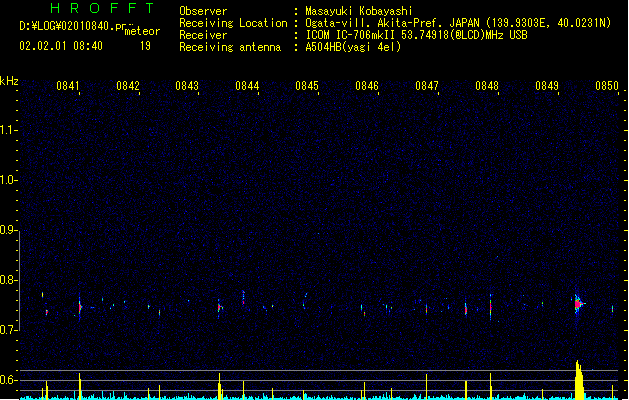Click the receiver ICOM IC-706mkII text
Image resolution: width=629 pixels, height=400 pixels.
(416, 35)
